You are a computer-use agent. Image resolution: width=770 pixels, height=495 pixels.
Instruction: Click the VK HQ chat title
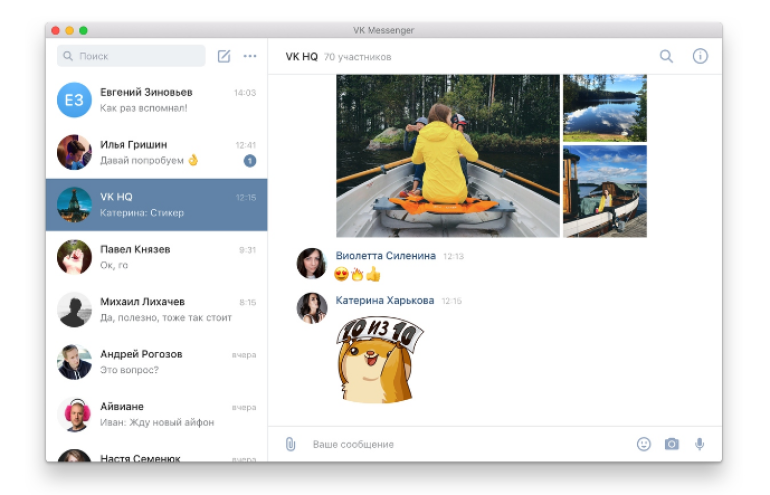click(x=302, y=56)
